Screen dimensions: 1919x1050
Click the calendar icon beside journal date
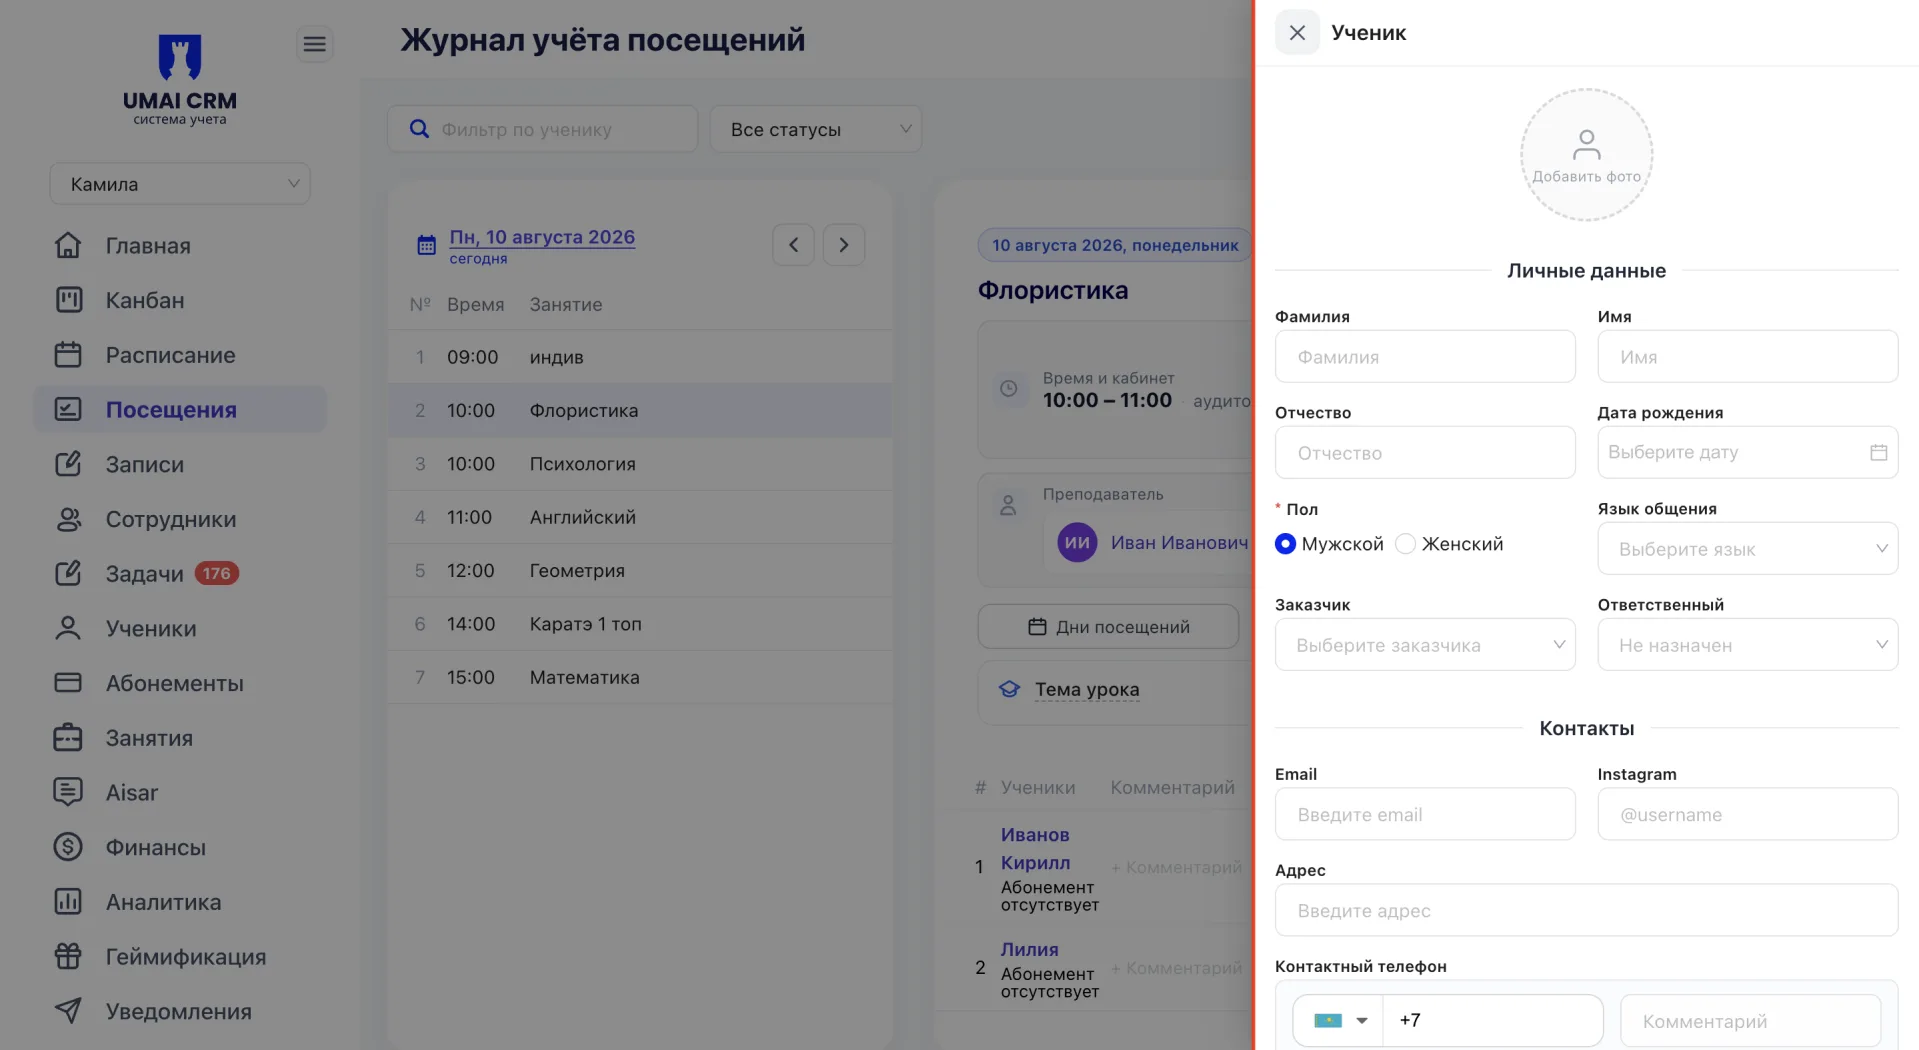(426, 245)
